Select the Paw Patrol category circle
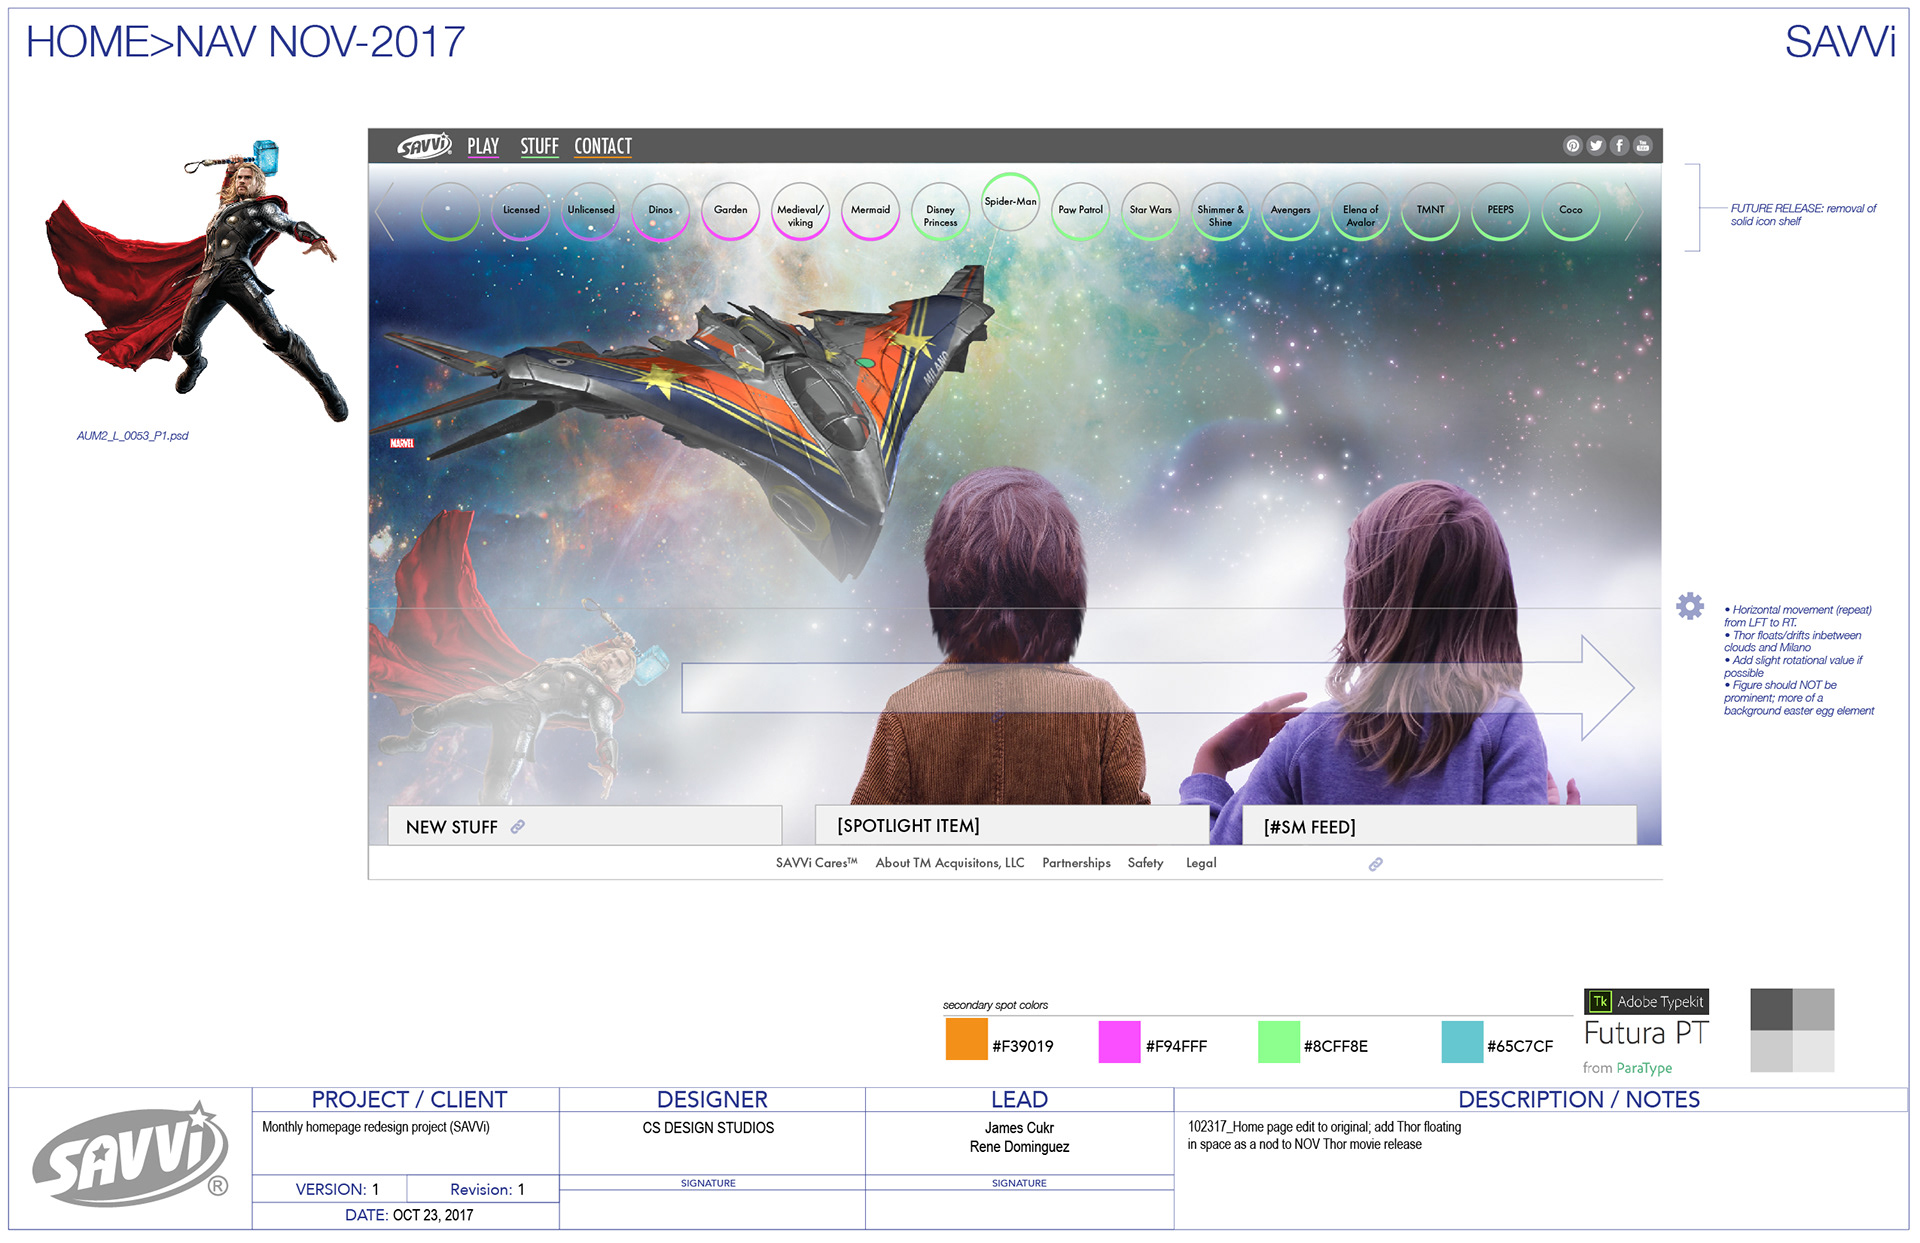The height and width of the screenshot is (1243, 1920). pyautogui.click(x=1081, y=210)
